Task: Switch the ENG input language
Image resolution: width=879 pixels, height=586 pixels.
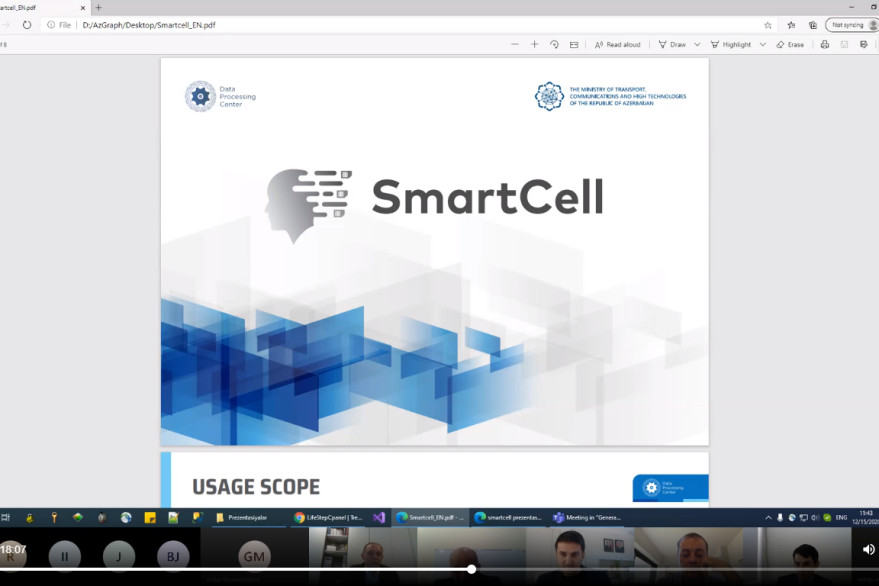Action: [x=841, y=518]
